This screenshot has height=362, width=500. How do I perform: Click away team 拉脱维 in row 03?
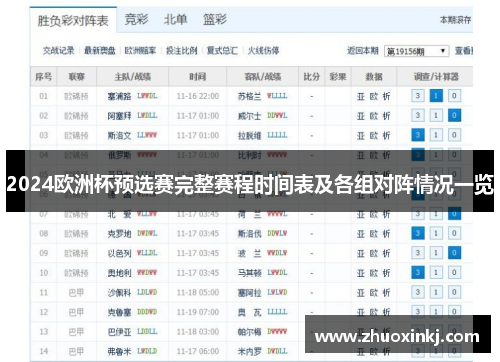[249, 136]
